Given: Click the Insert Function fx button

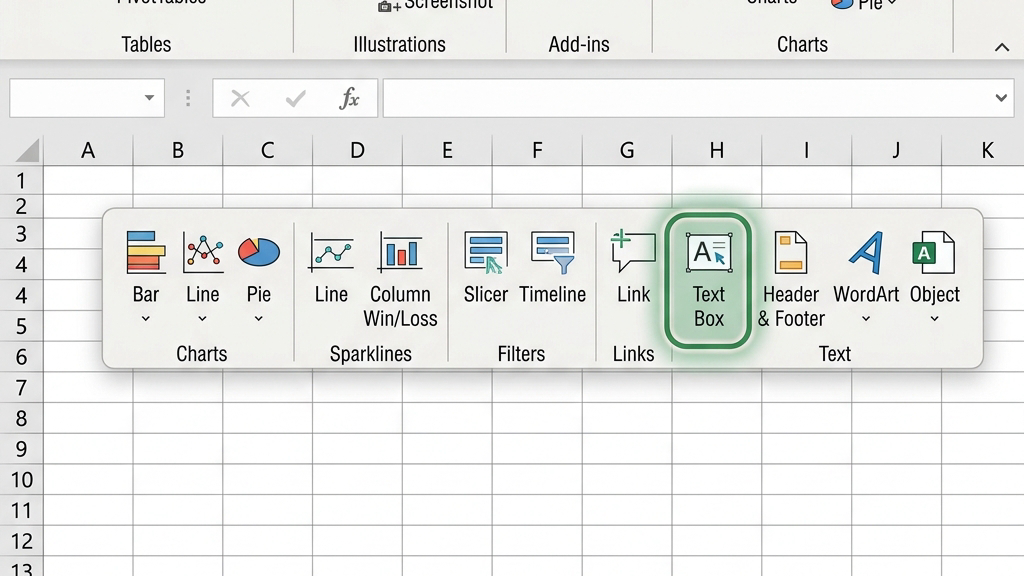Looking at the screenshot, I should [349, 98].
